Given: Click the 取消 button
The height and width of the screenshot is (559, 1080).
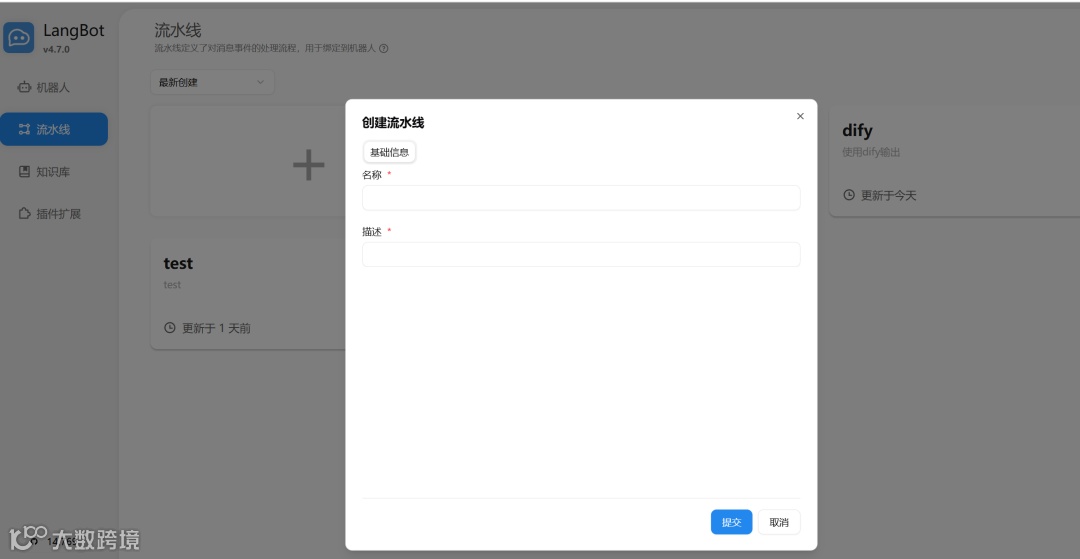Looking at the screenshot, I should tap(779, 523).
